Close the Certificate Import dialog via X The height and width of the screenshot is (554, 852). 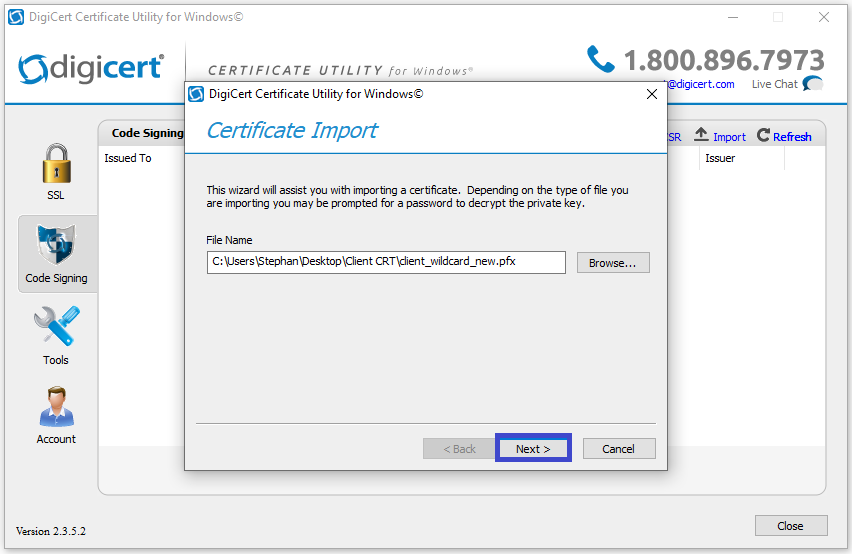pos(652,94)
